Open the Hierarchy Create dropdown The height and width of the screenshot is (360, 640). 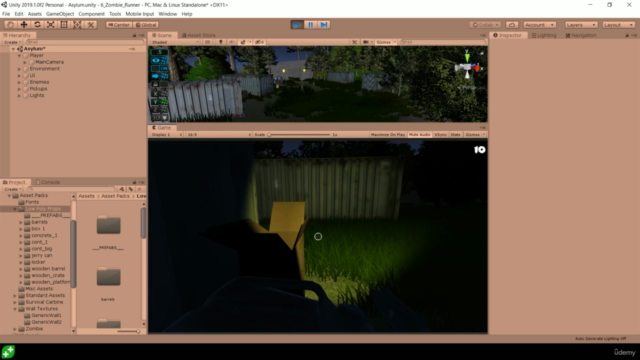pos(12,42)
